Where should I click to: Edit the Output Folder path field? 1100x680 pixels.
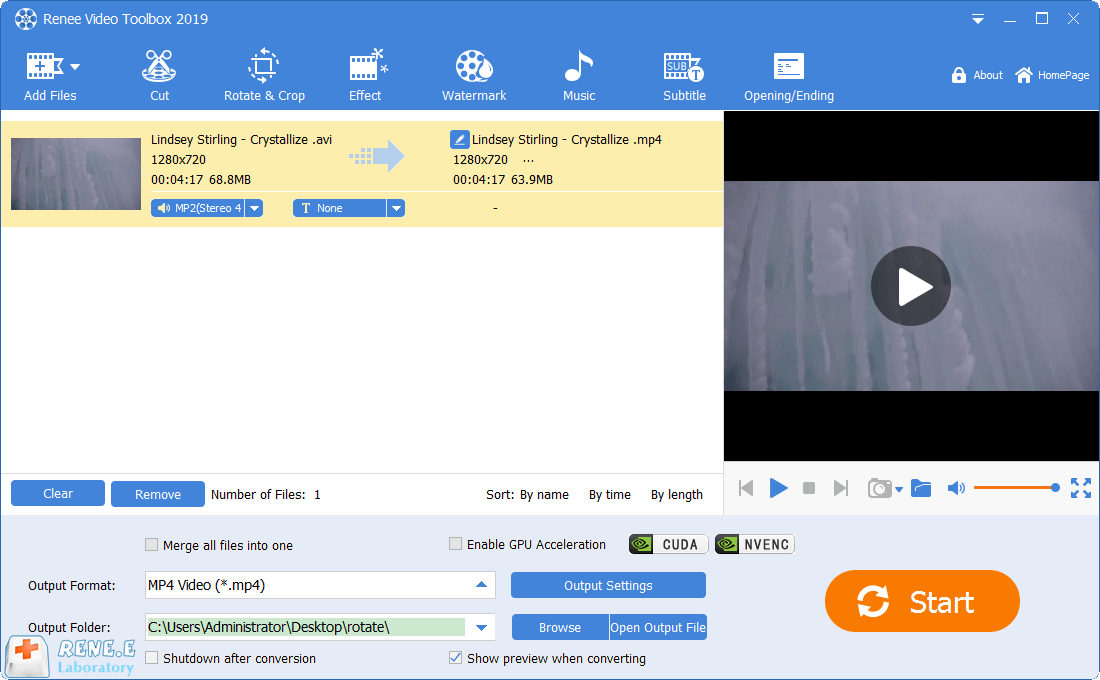tap(306, 627)
